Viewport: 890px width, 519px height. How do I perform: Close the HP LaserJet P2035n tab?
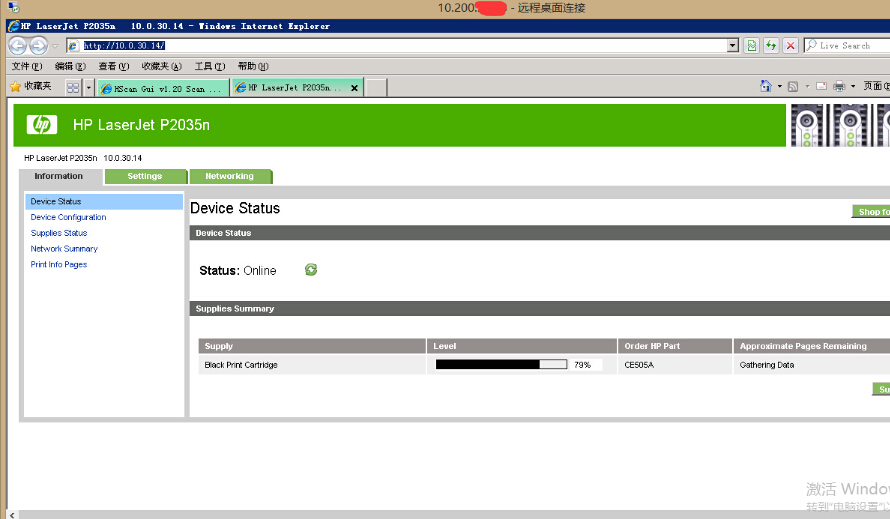coord(354,88)
